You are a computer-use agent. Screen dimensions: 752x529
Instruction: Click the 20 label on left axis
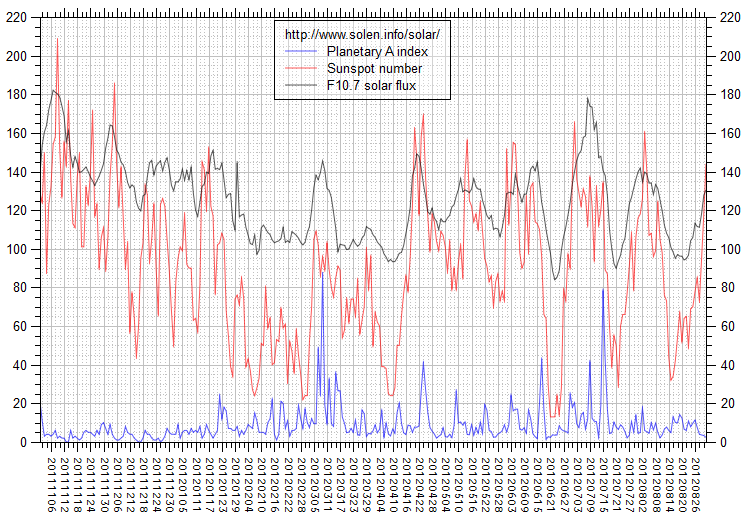pos(20,404)
